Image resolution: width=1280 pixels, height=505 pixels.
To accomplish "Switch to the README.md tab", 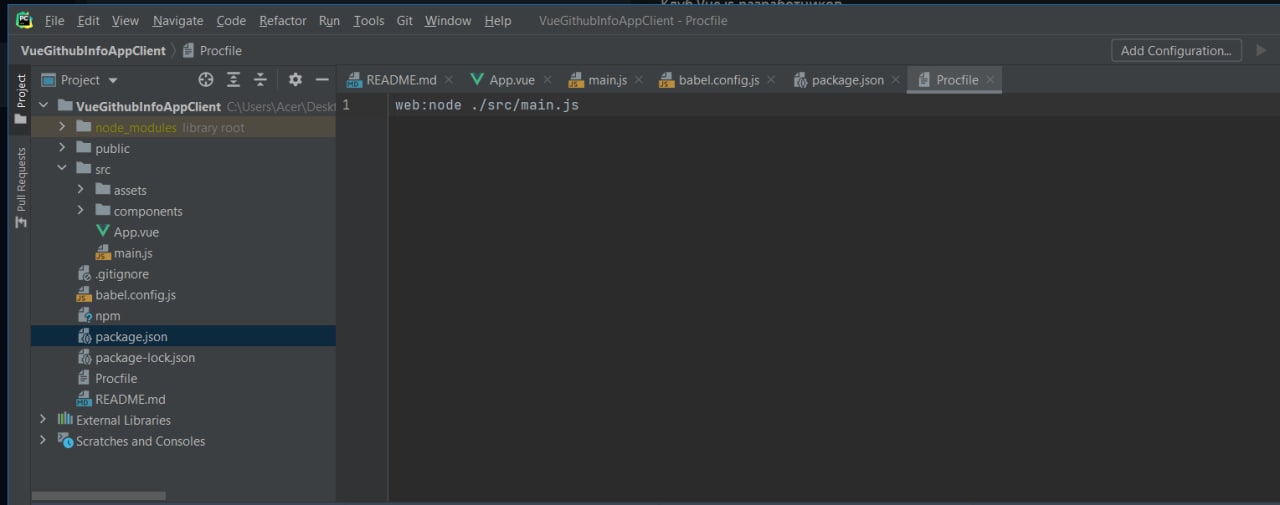I will tap(401, 80).
